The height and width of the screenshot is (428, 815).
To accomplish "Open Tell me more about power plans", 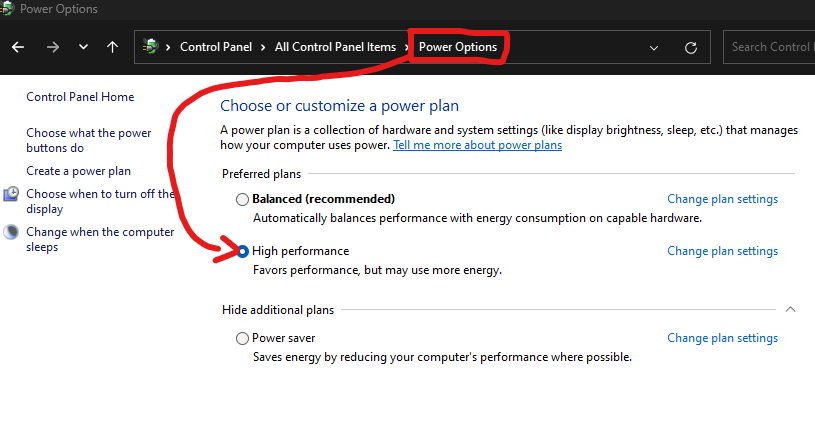I will pyautogui.click(x=477, y=145).
